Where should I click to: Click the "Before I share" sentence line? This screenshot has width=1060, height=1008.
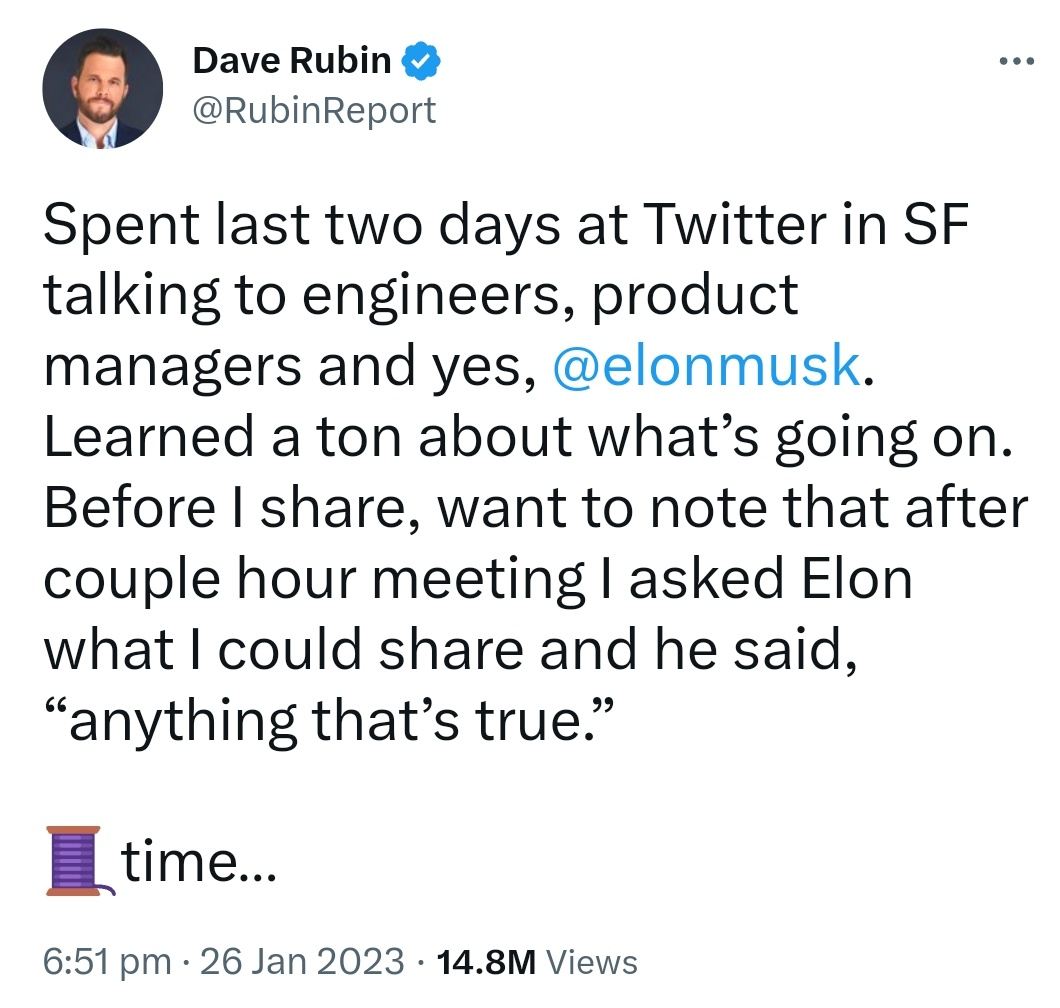[x=536, y=506]
